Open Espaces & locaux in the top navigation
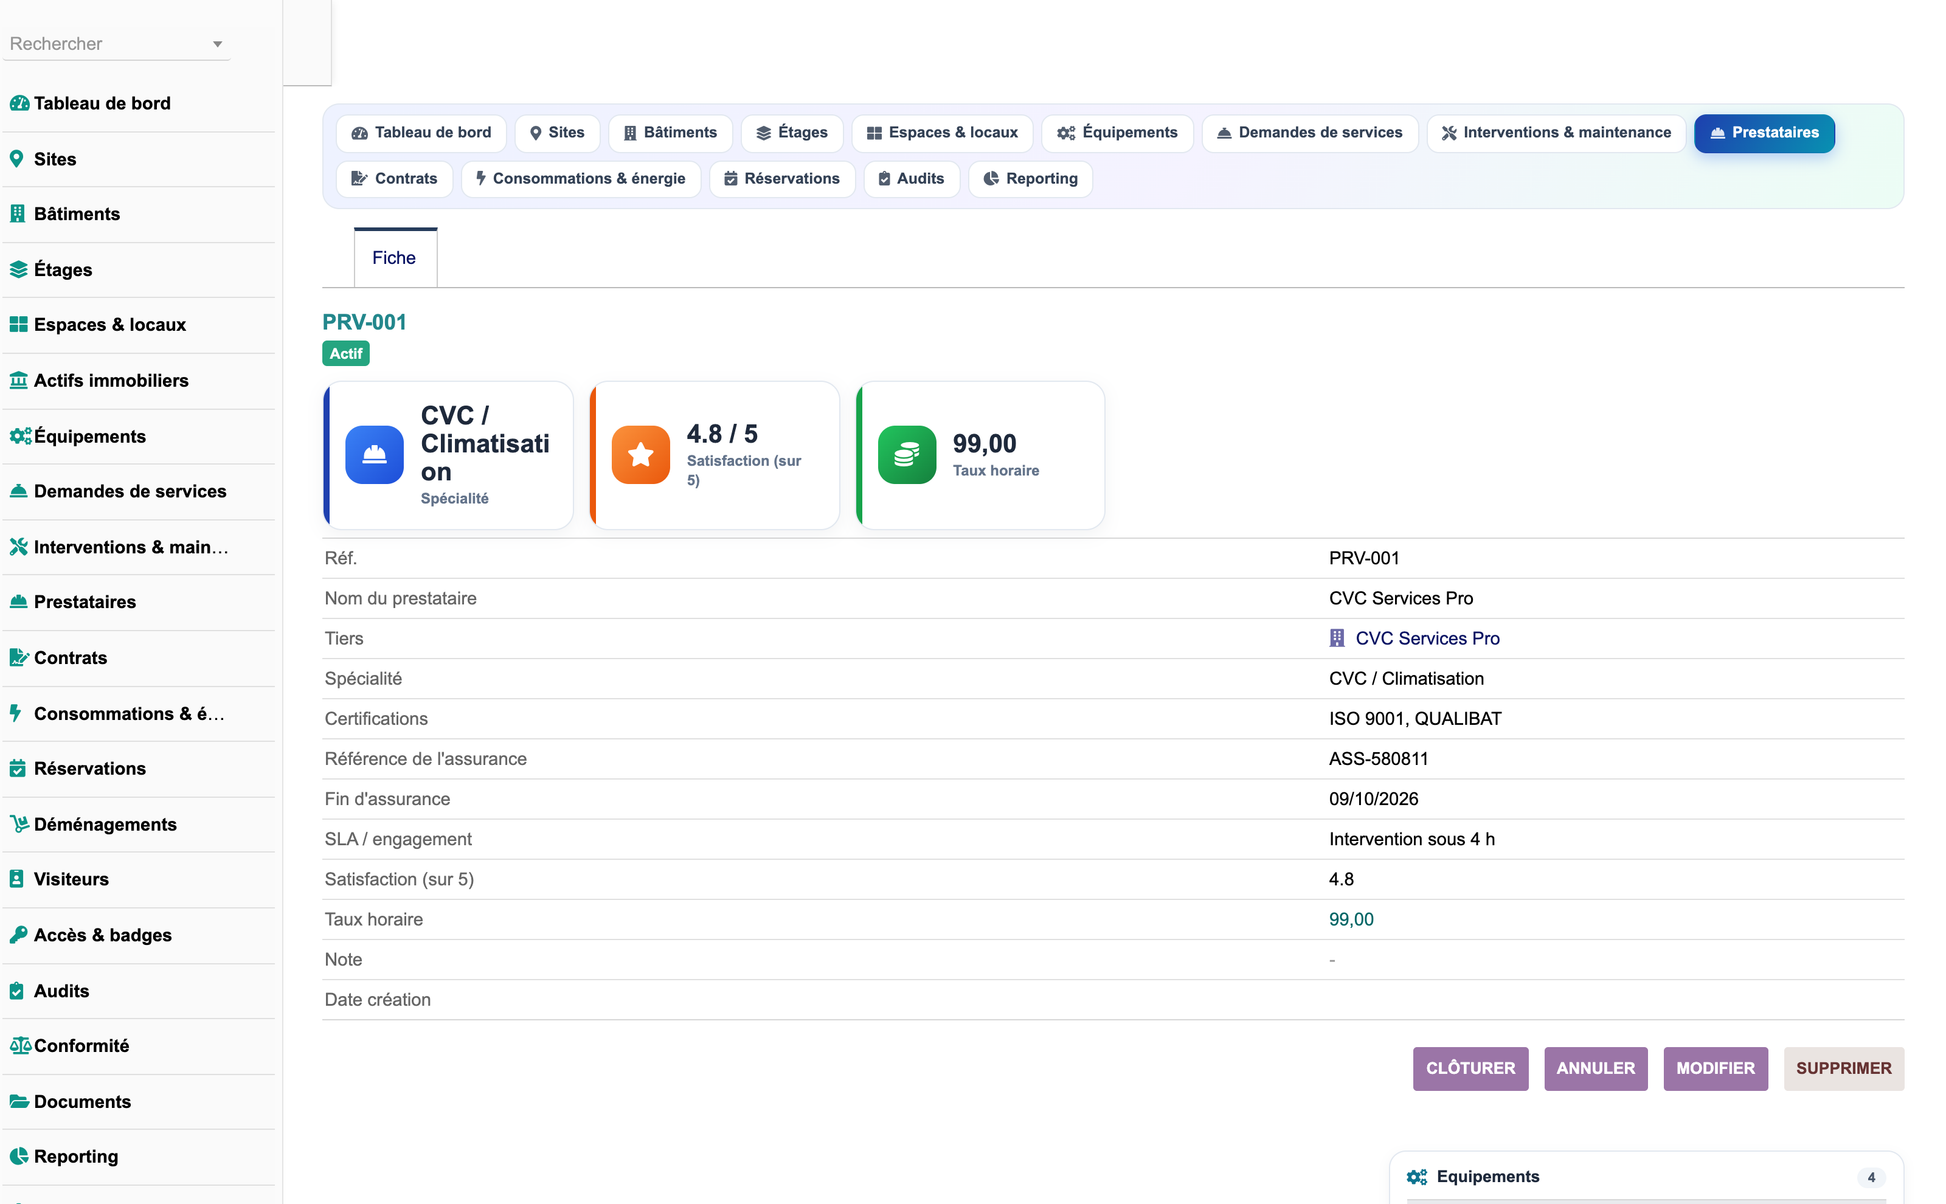1946x1204 pixels. (x=942, y=133)
